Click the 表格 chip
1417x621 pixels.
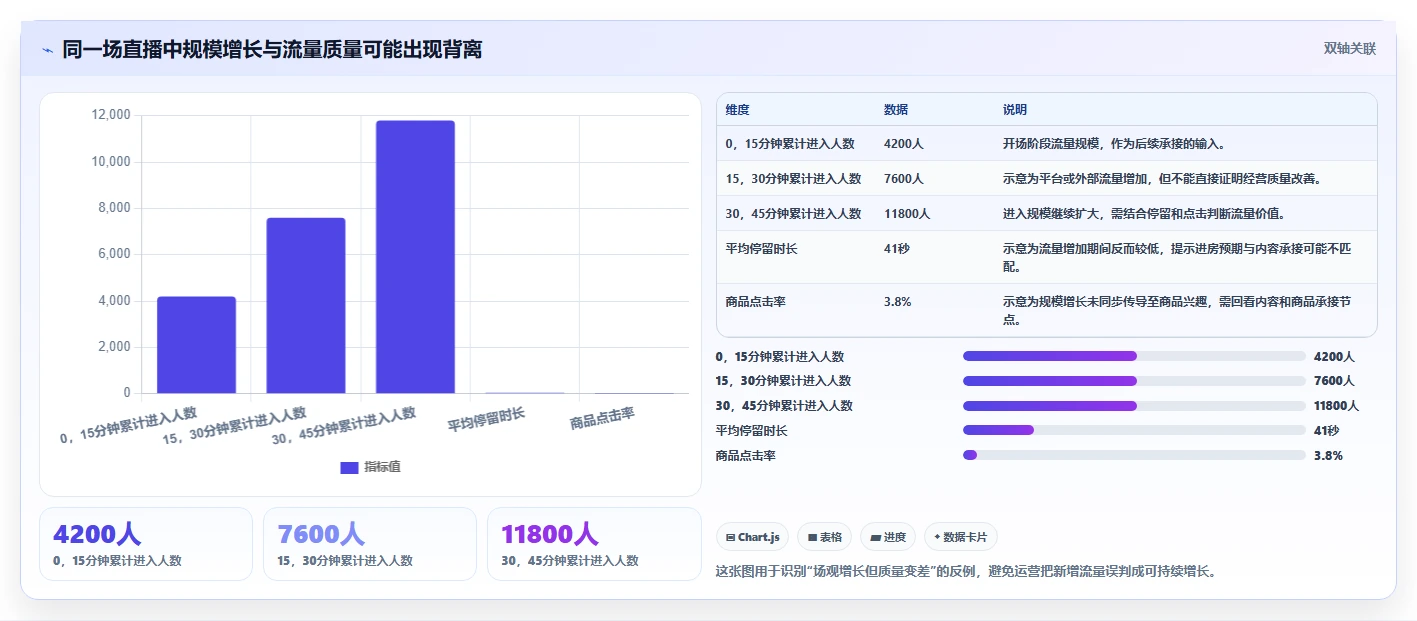pyautogui.click(x=825, y=537)
